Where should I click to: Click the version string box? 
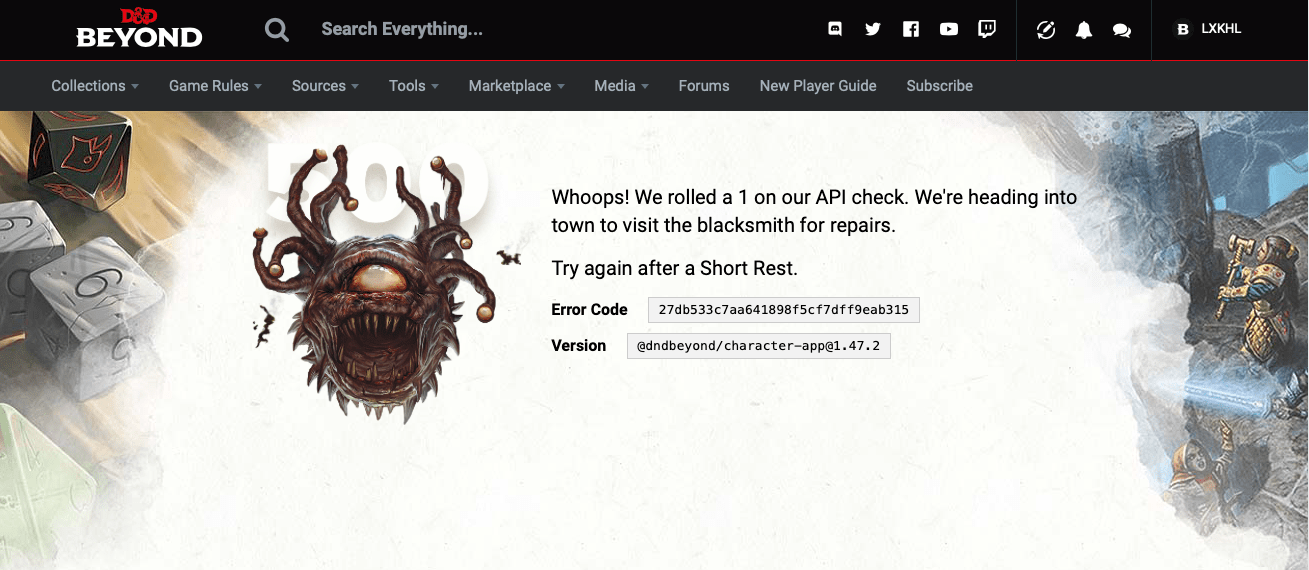coord(759,346)
